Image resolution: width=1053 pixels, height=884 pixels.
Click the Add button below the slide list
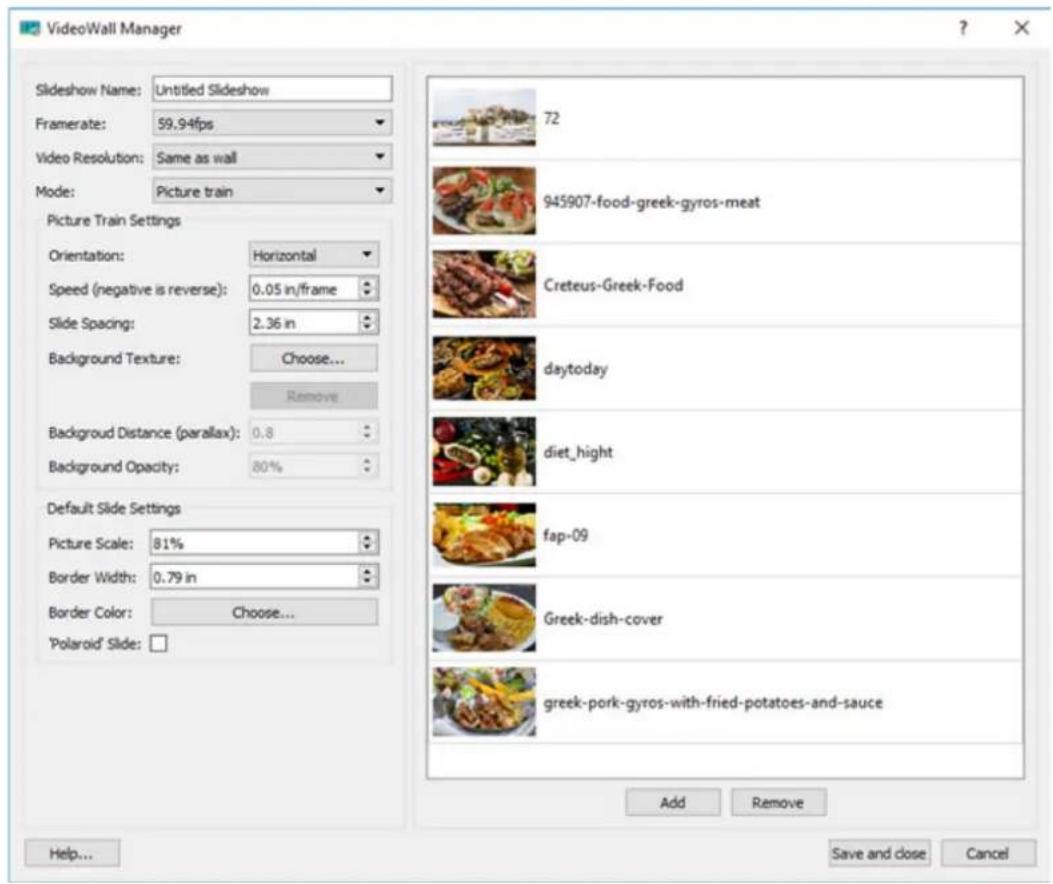point(672,802)
